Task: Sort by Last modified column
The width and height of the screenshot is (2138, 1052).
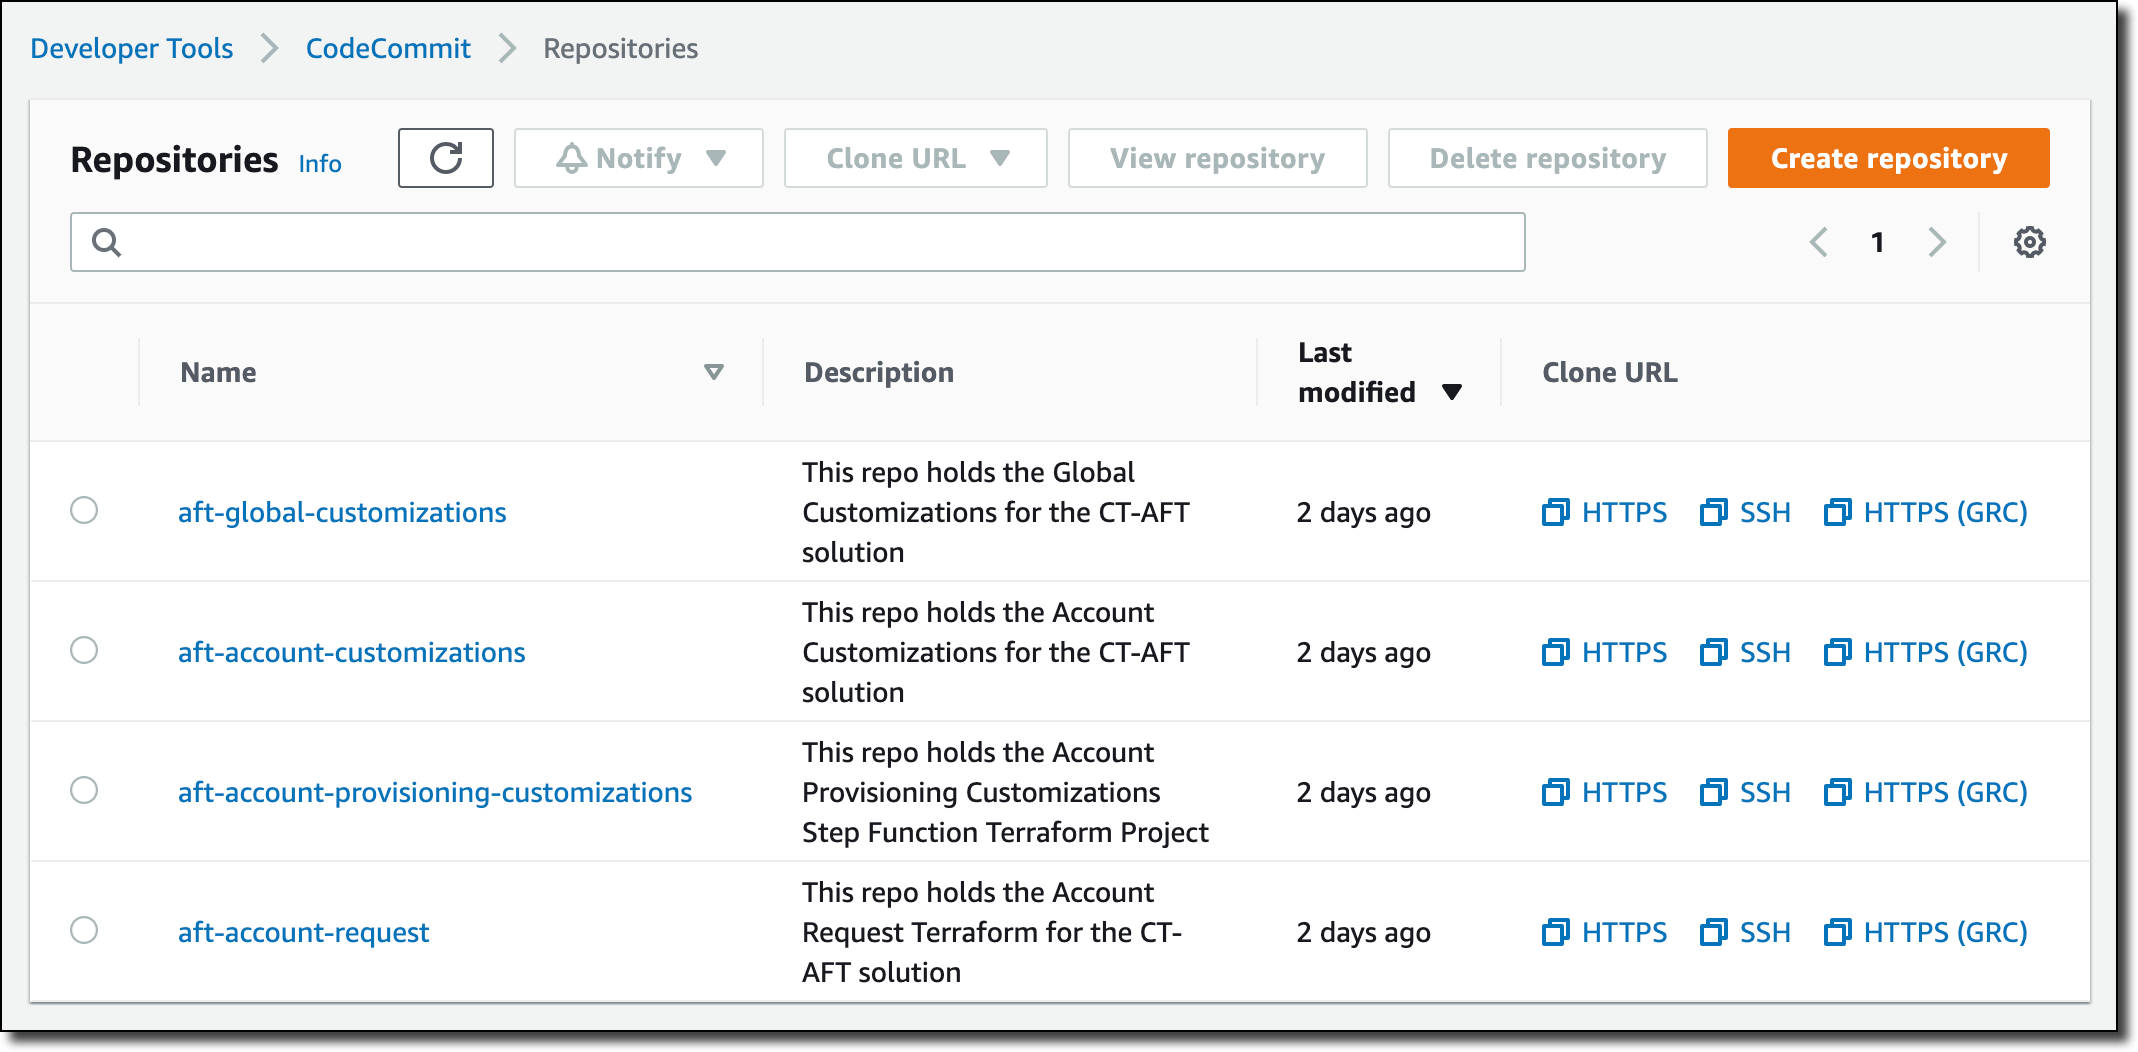Action: point(1378,372)
